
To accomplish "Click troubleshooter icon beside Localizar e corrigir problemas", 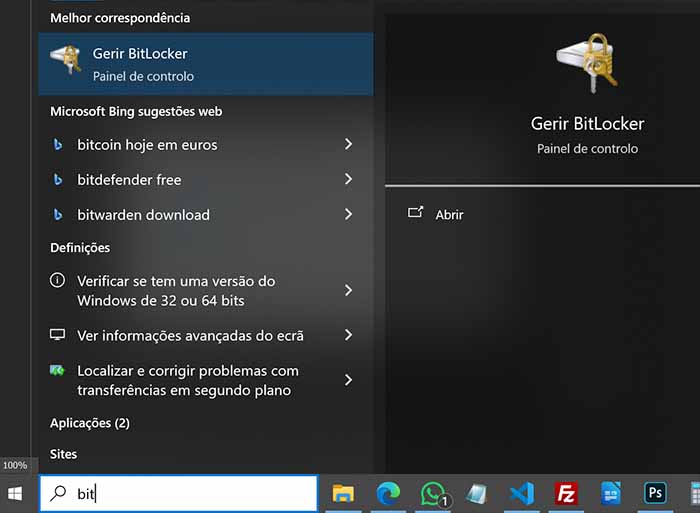I will [x=57, y=370].
